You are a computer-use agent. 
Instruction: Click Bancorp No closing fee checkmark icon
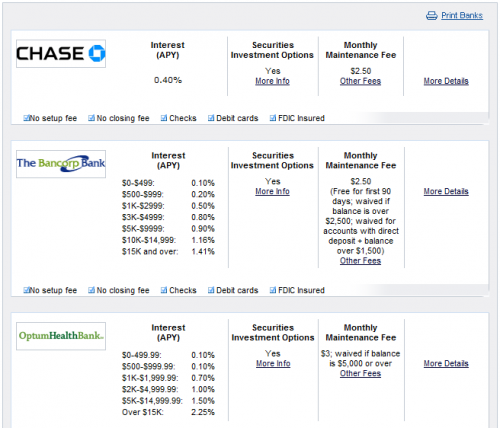coord(91,290)
